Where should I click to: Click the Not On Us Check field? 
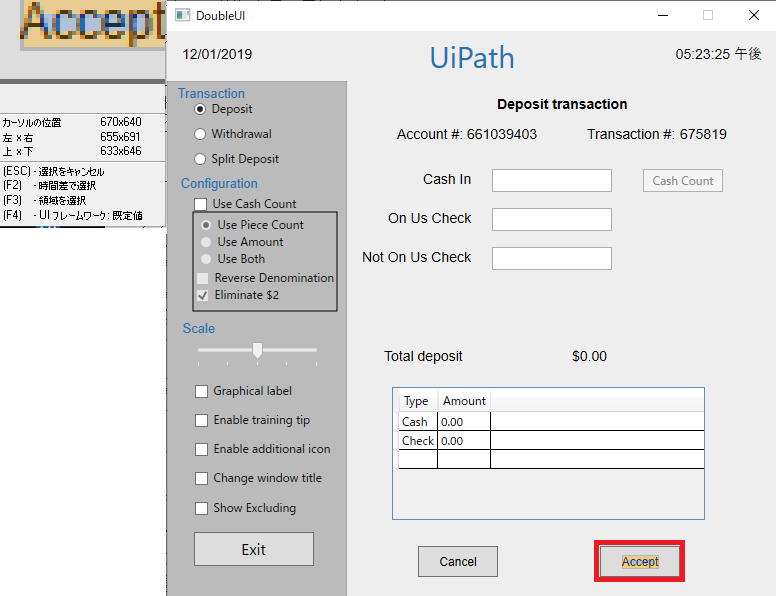[x=551, y=258]
